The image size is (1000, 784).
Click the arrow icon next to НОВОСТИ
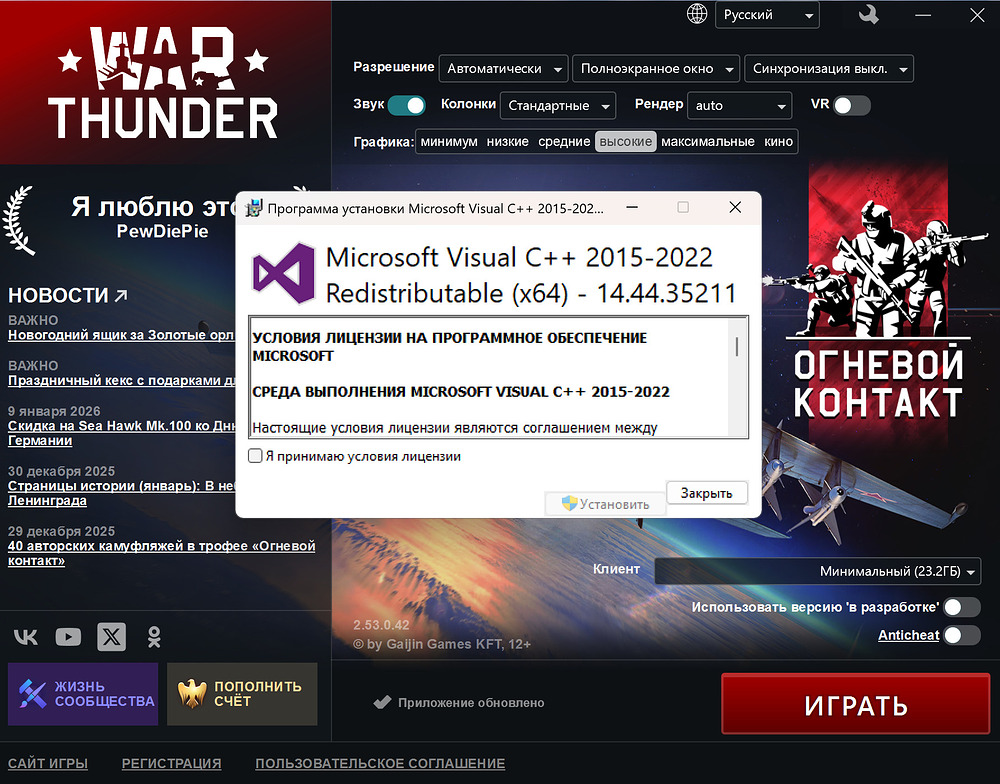[122, 295]
